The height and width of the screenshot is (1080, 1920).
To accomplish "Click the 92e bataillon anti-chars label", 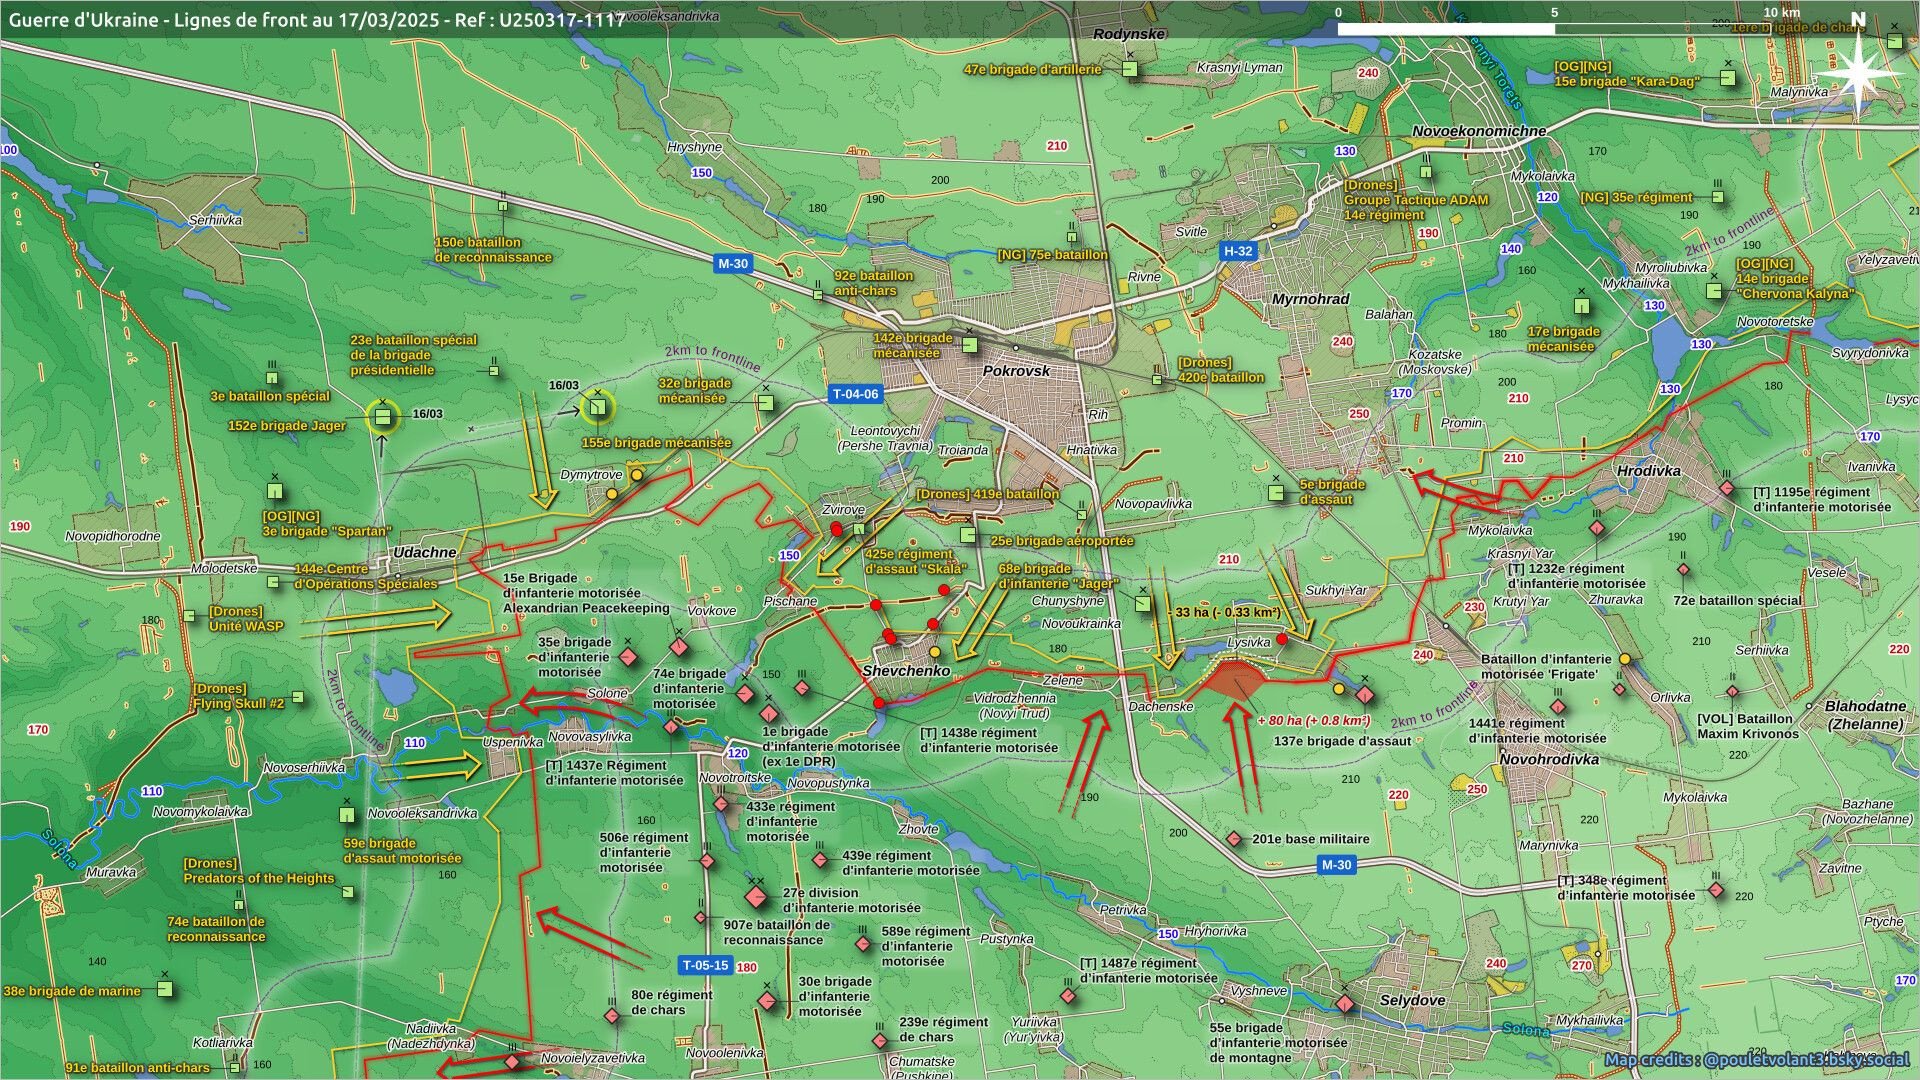I will coord(873,283).
